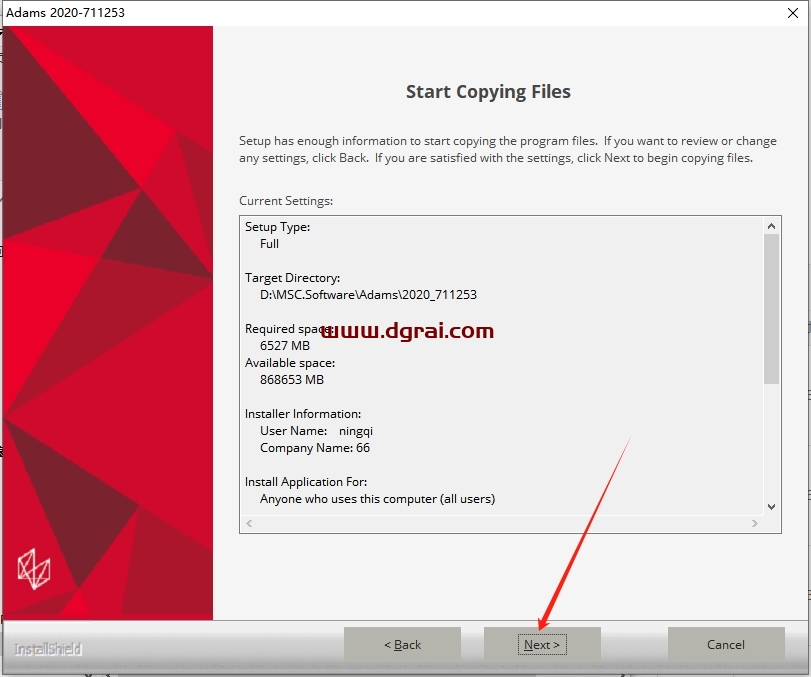Click the "Available space:" label
This screenshot has width=811, height=677.
coord(290,363)
